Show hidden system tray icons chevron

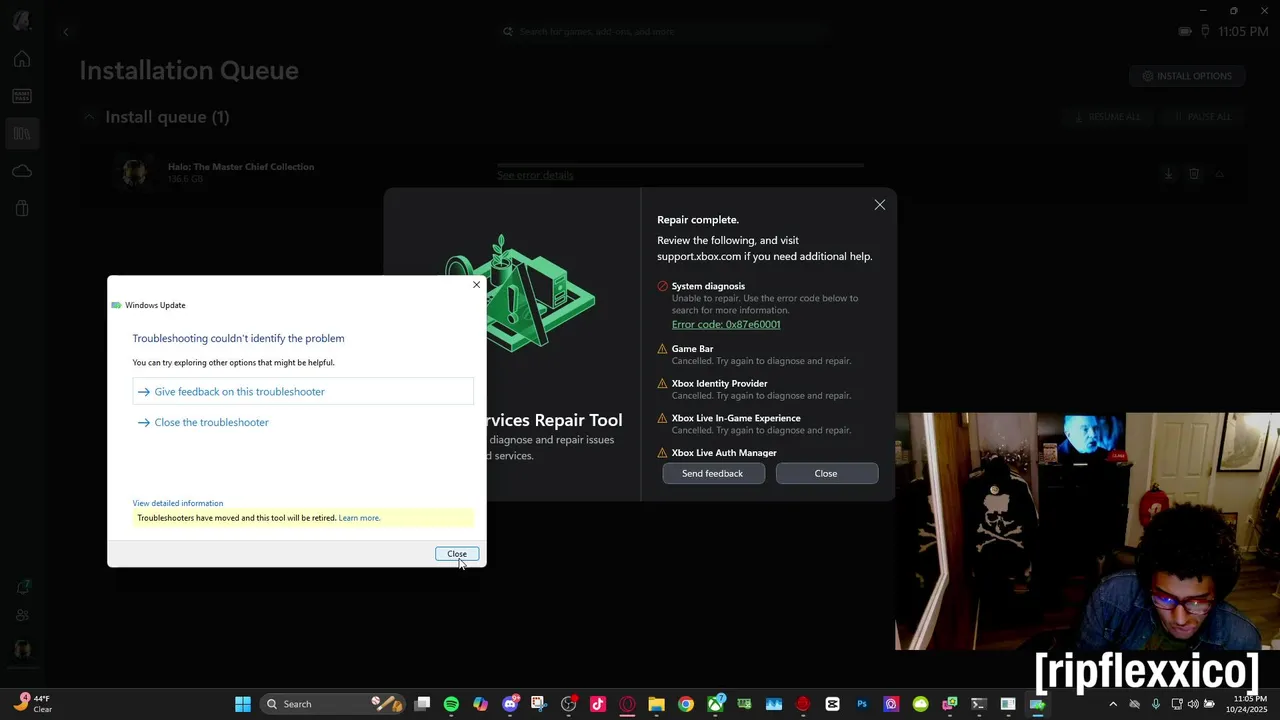1113,704
